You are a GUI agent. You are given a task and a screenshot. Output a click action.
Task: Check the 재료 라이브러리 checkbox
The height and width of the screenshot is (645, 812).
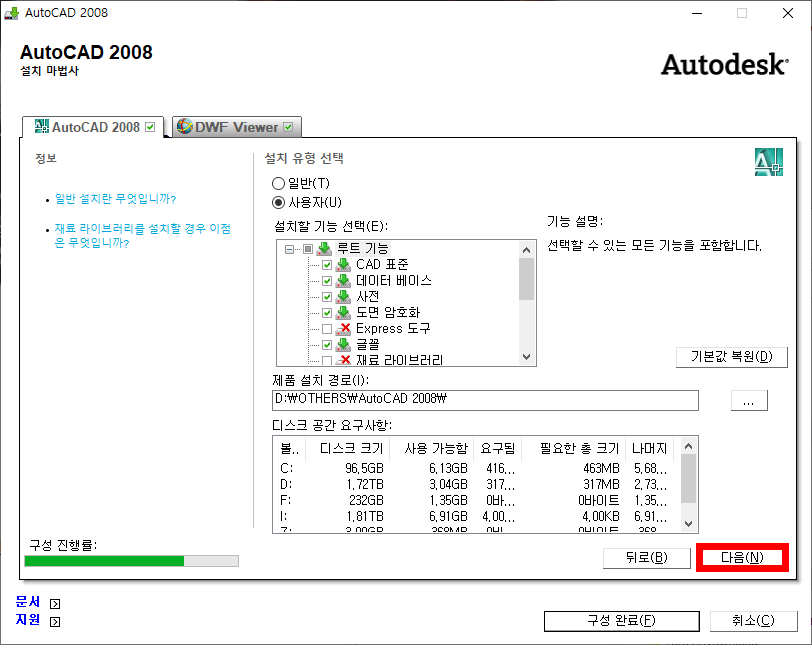point(327,360)
